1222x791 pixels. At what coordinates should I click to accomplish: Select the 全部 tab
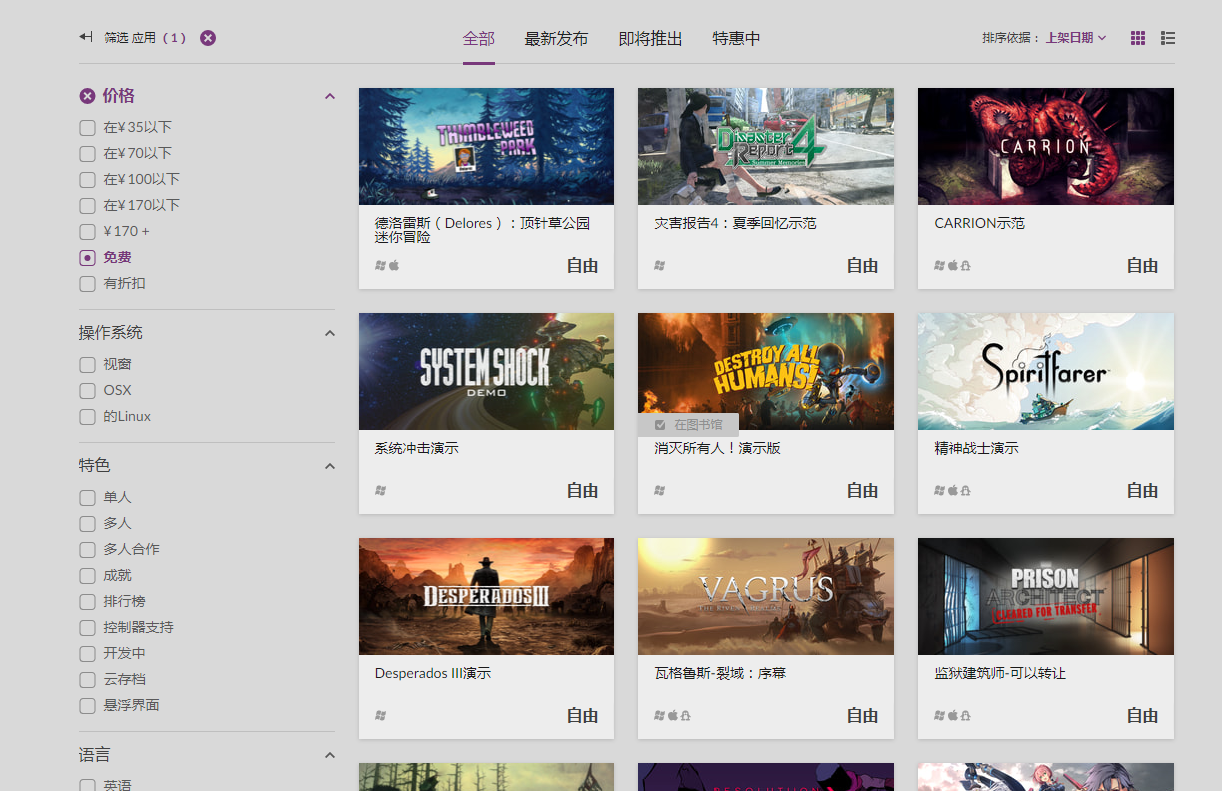(x=479, y=38)
